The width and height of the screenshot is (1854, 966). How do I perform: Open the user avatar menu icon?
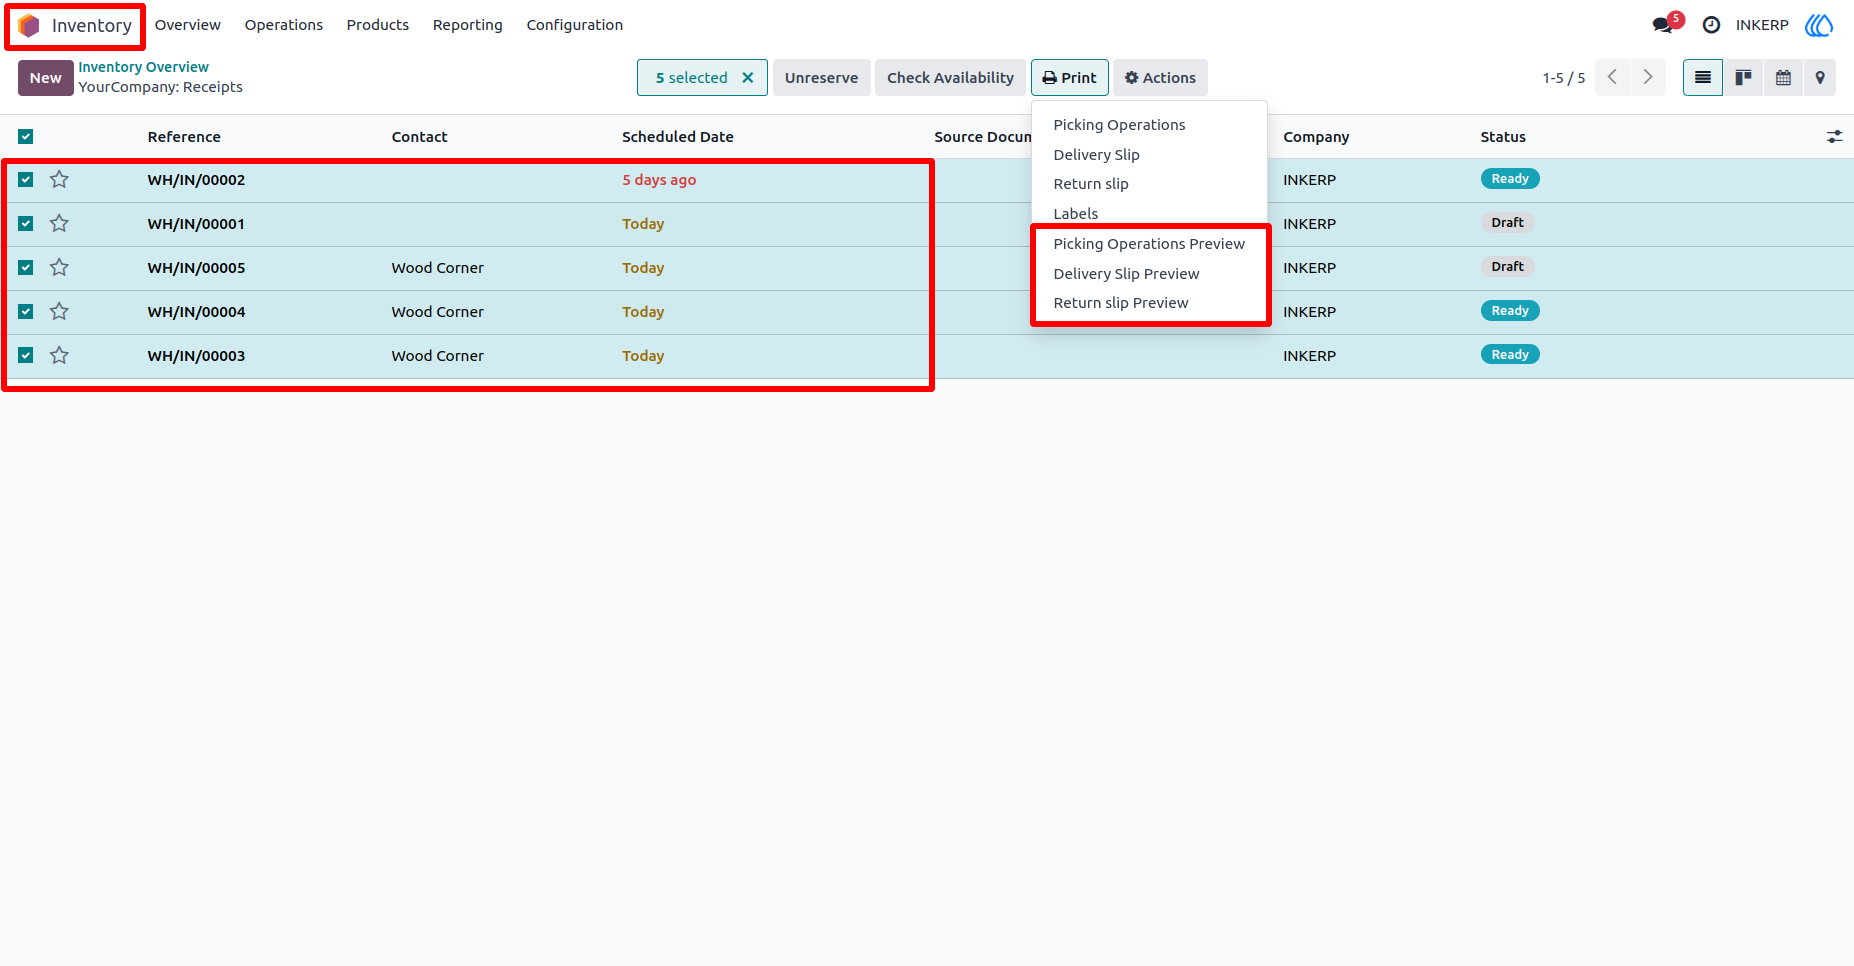[1819, 25]
